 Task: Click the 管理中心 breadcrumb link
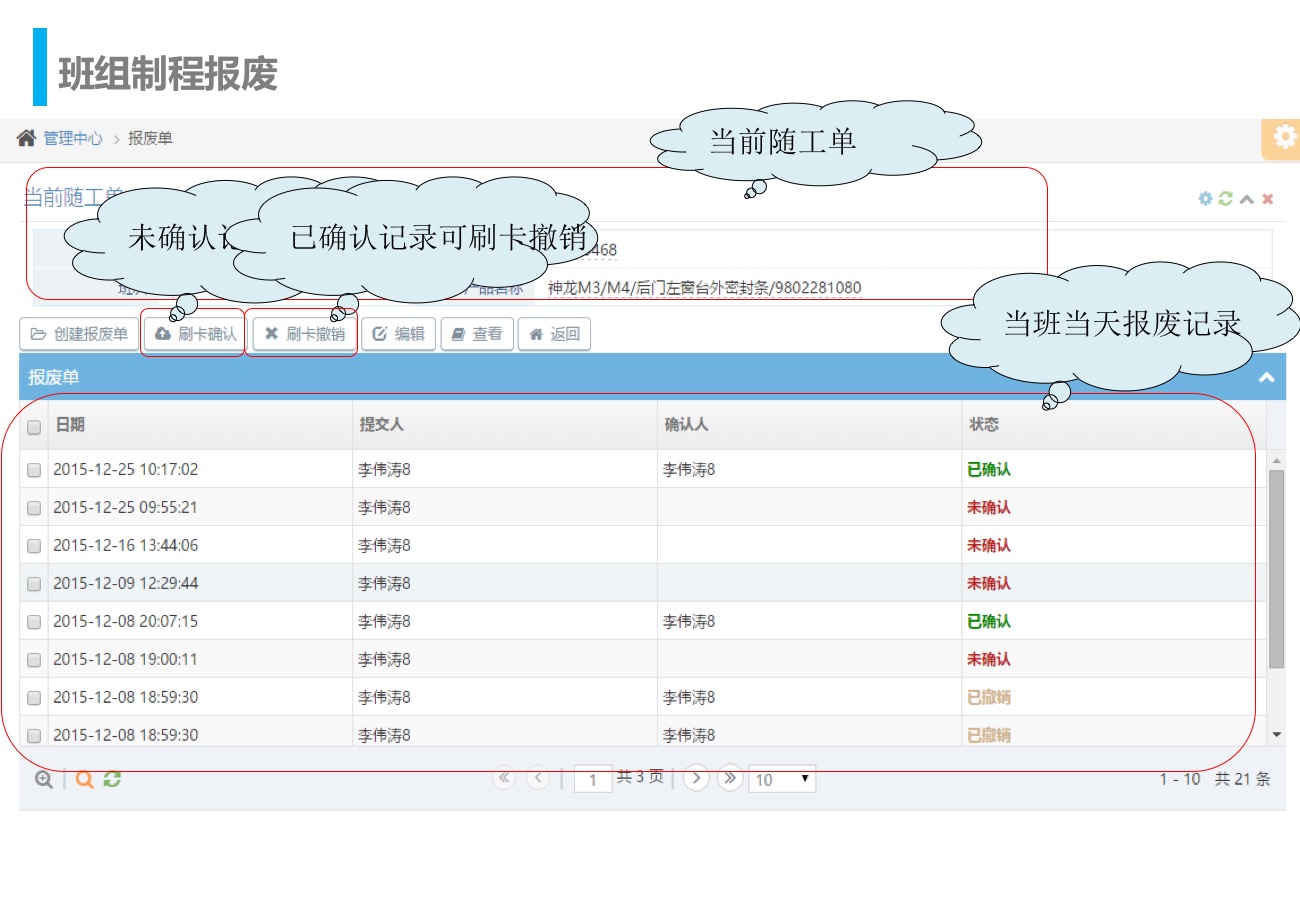[72, 139]
